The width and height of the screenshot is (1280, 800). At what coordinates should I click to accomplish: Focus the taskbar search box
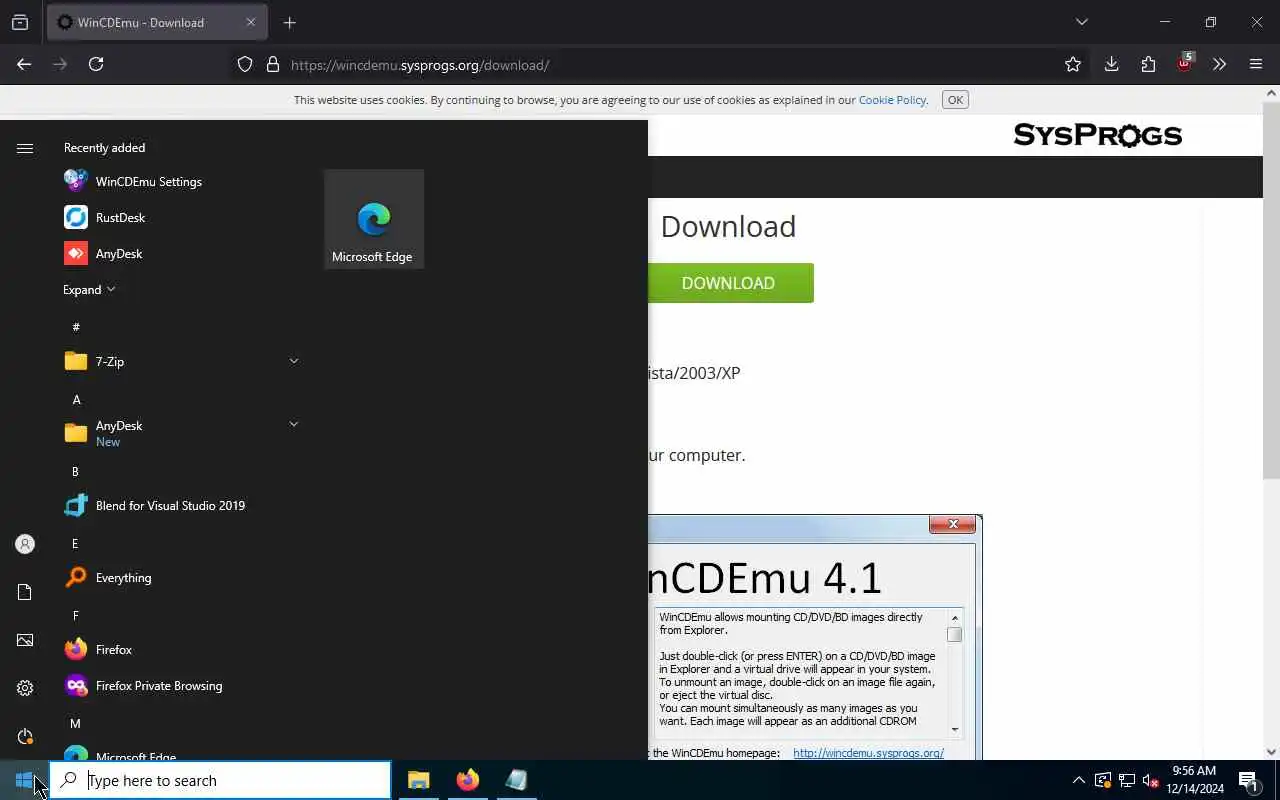pyautogui.click(x=220, y=780)
